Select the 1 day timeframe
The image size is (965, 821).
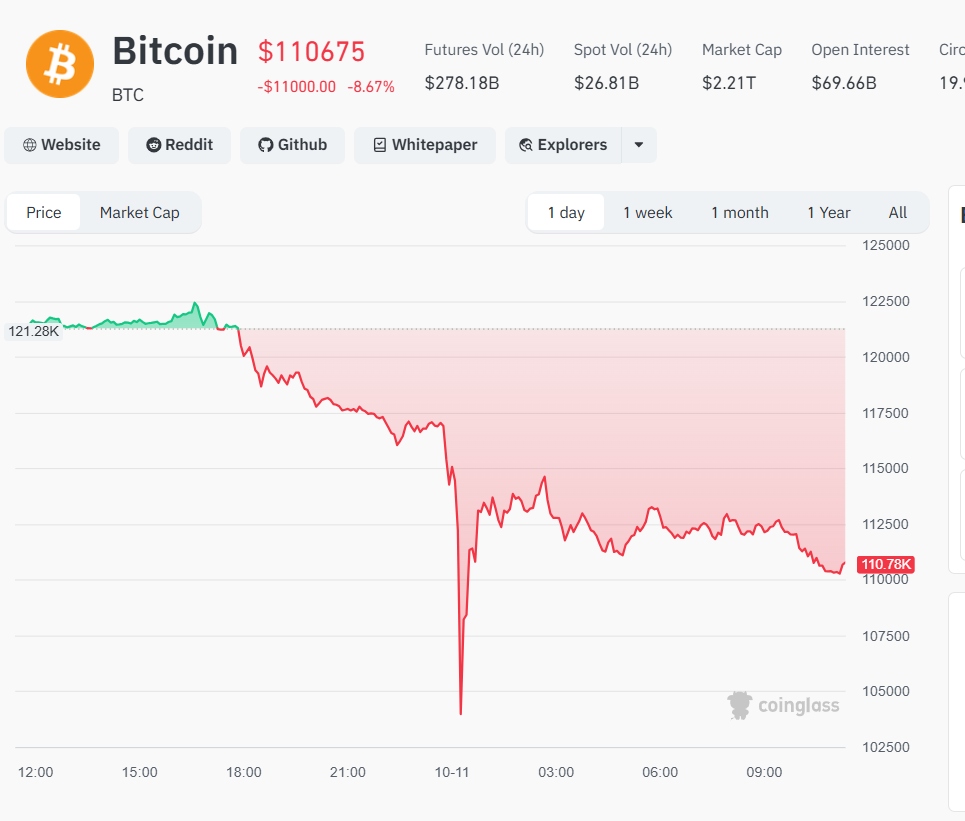[566, 212]
